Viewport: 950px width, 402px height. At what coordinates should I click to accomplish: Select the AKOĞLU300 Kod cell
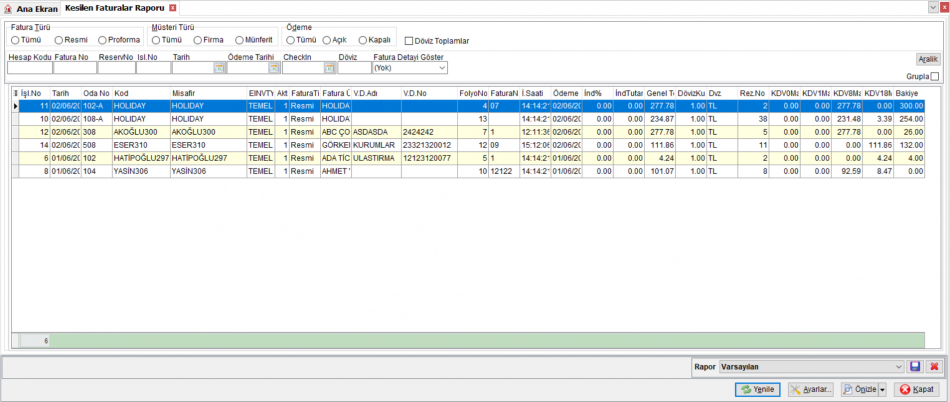pos(141,133)
